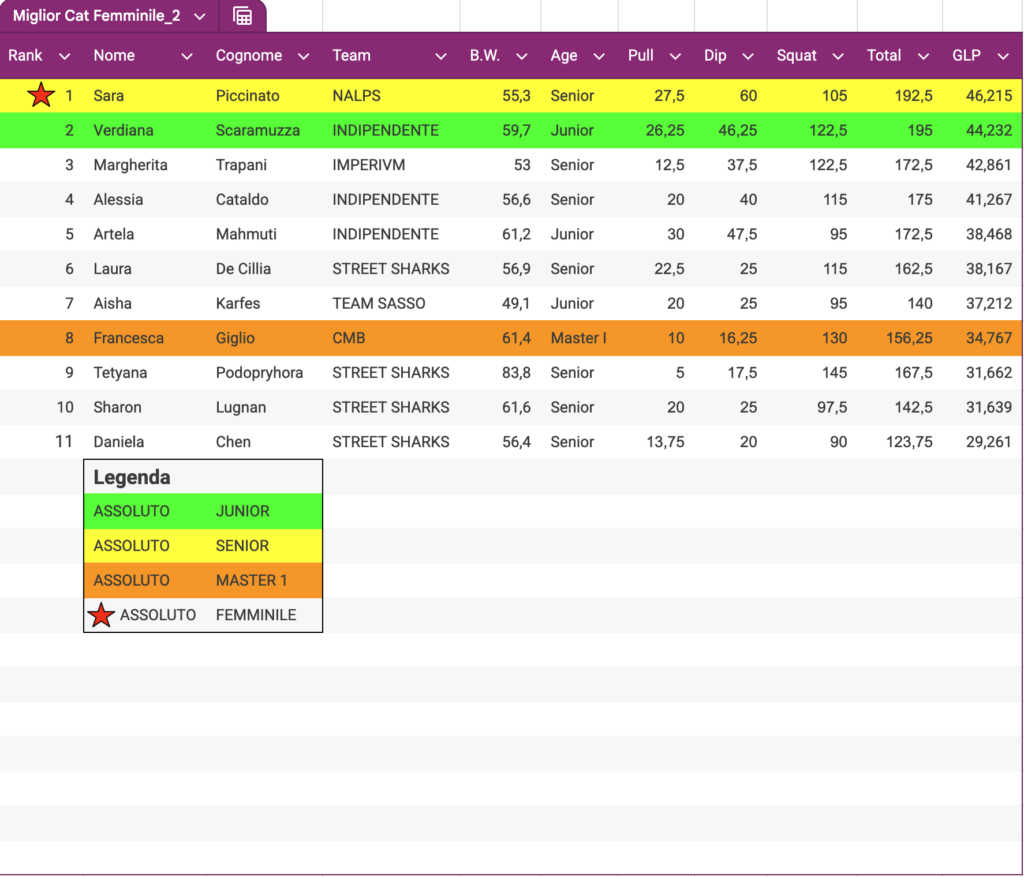Click the Dip column header label
This screenshot has height=877, width=1024.
(715, 56)
